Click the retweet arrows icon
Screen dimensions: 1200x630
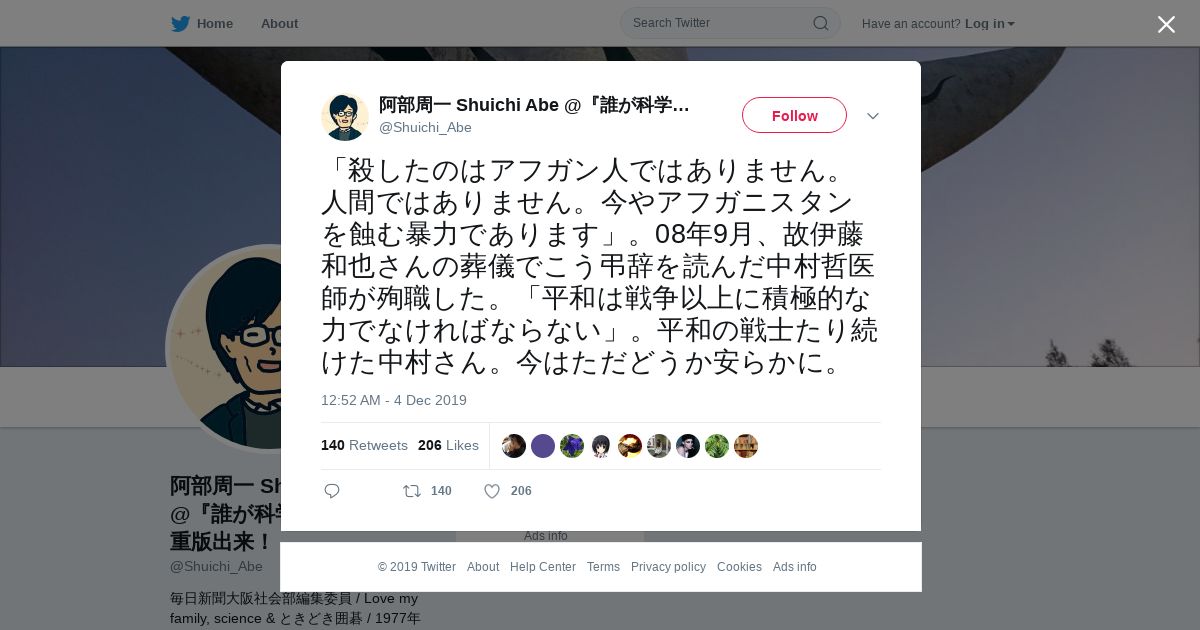coord(411,491)
